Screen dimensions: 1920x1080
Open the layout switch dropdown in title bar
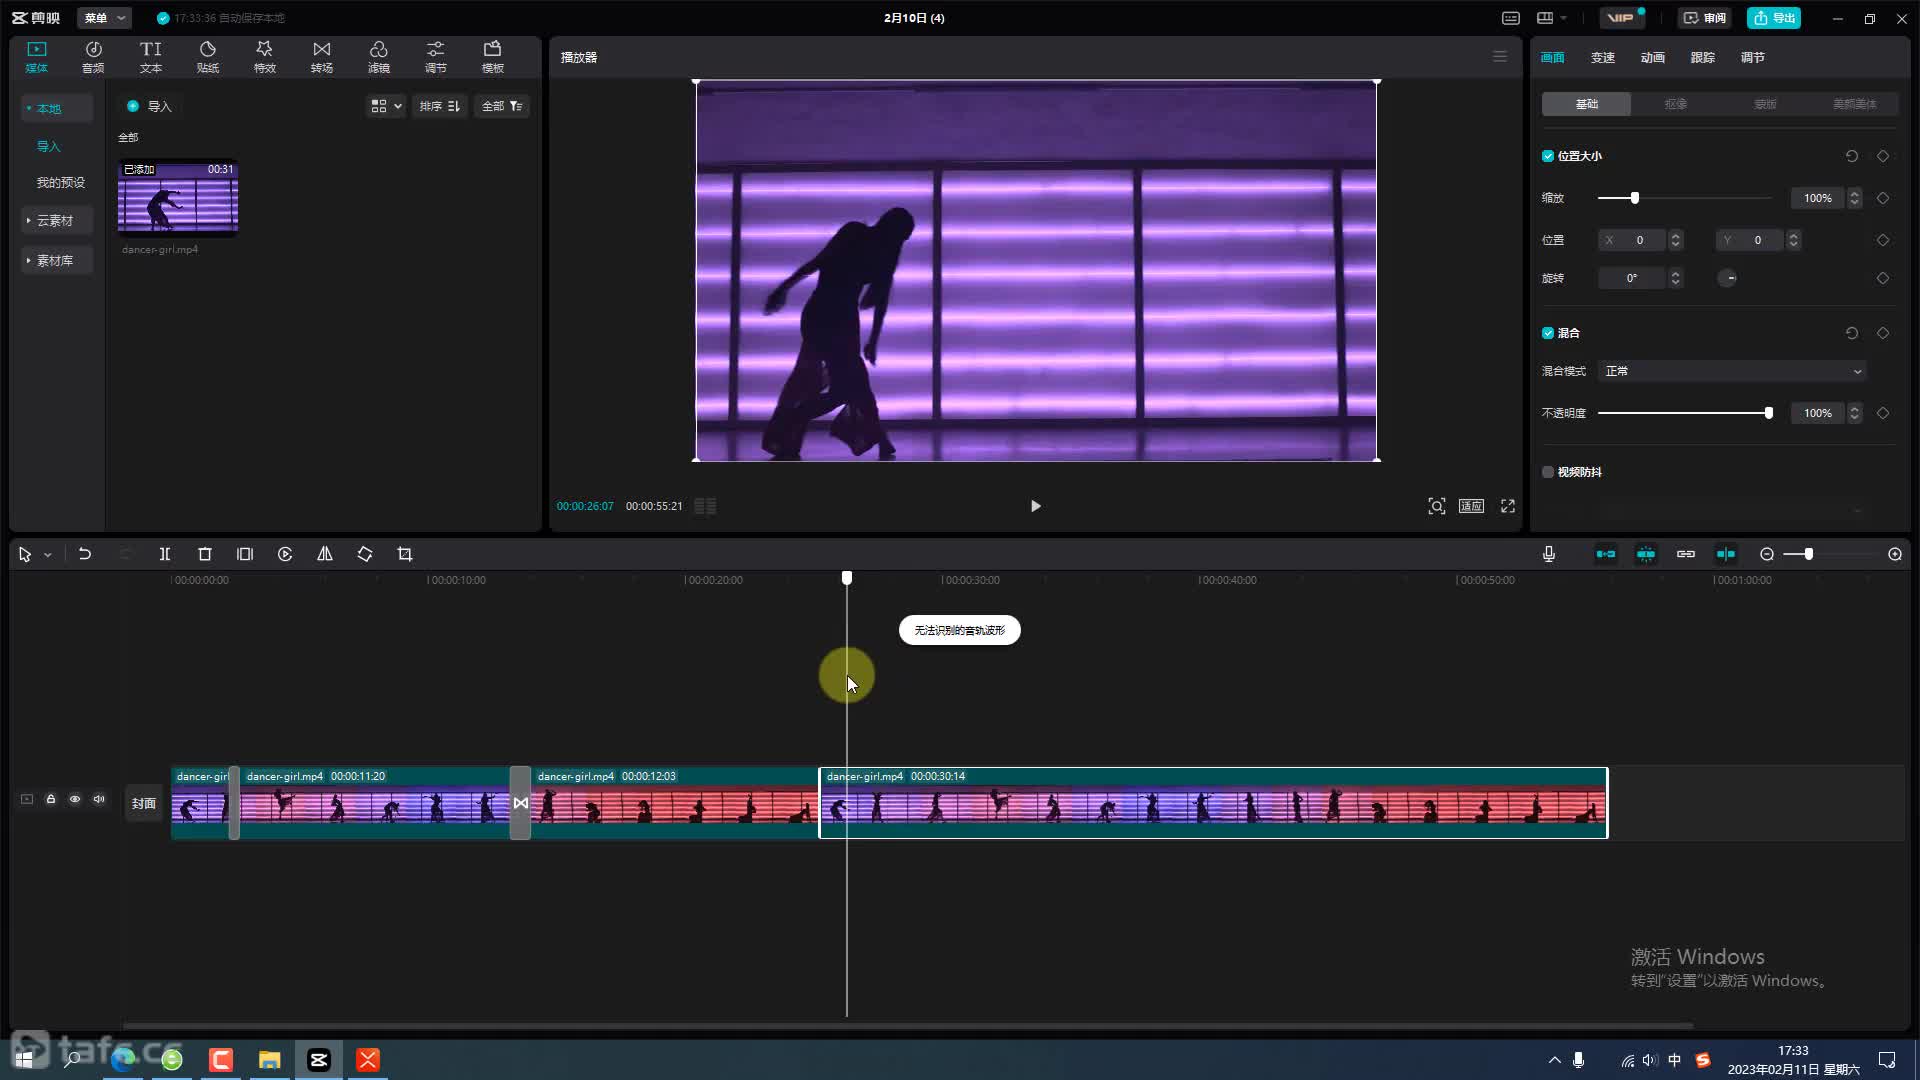[x=1551, y=18]
